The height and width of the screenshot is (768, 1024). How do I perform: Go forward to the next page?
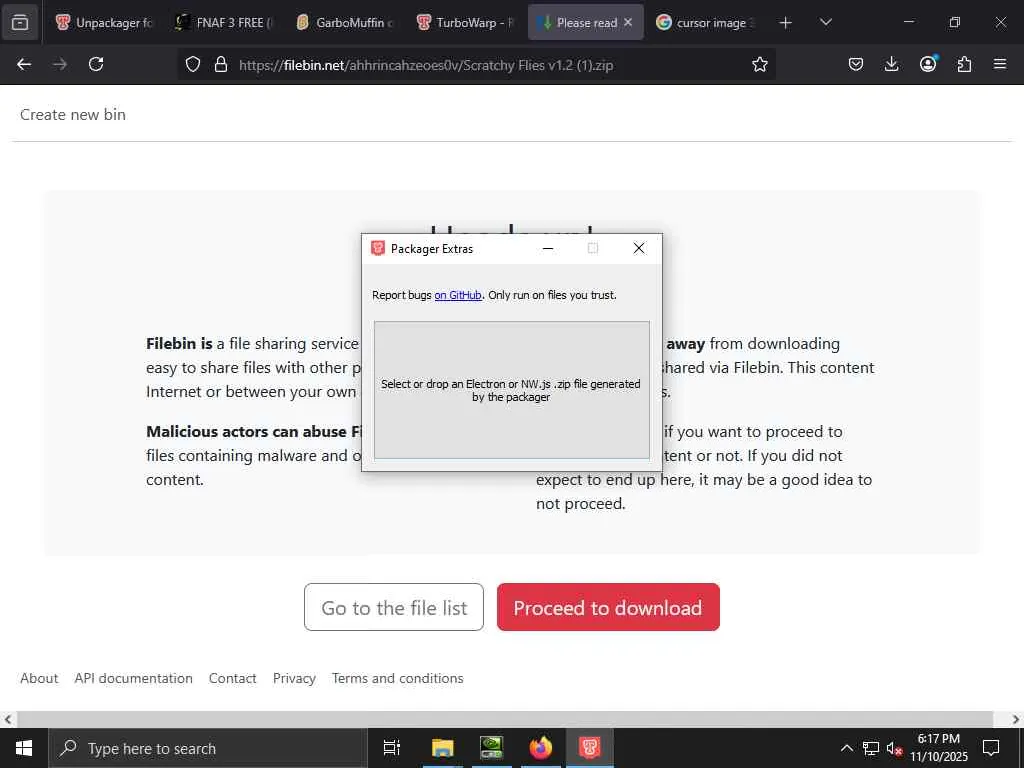pos(60,64)
